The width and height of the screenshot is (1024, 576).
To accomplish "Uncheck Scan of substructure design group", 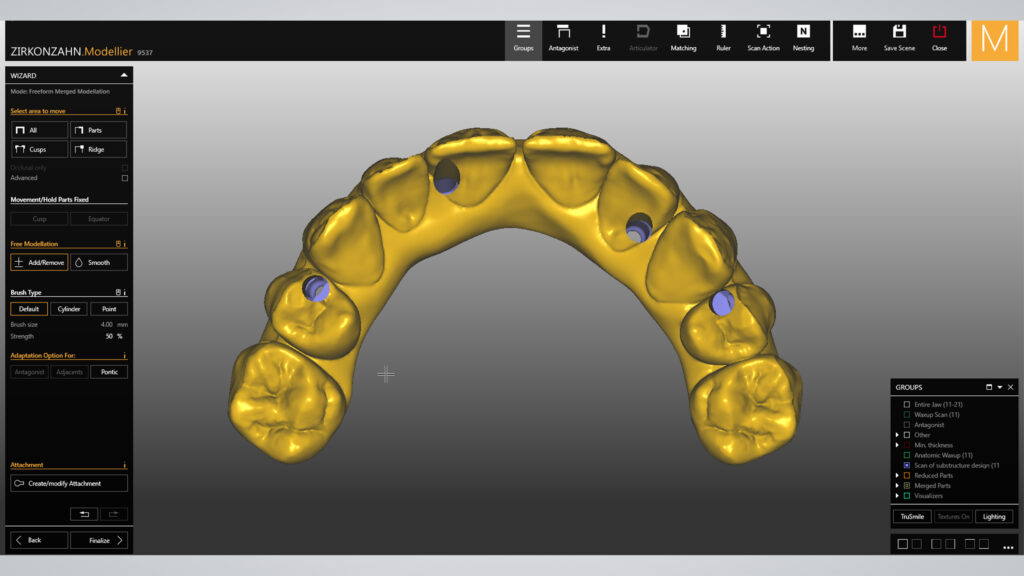I will click(907, 465).
